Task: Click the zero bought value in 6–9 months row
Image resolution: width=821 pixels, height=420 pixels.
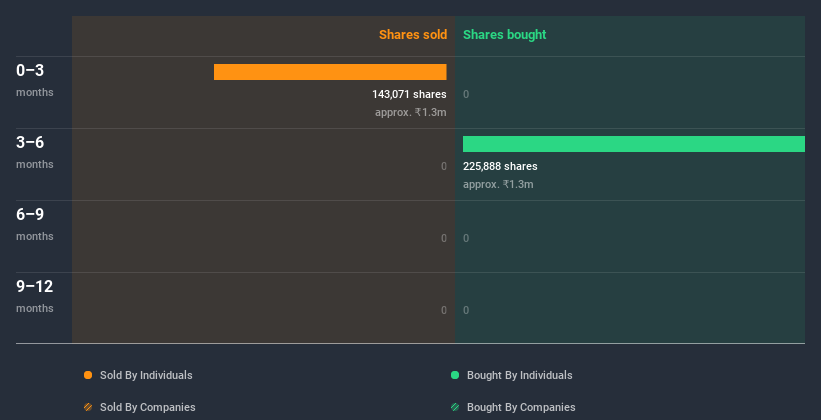Action: (466, 238)
